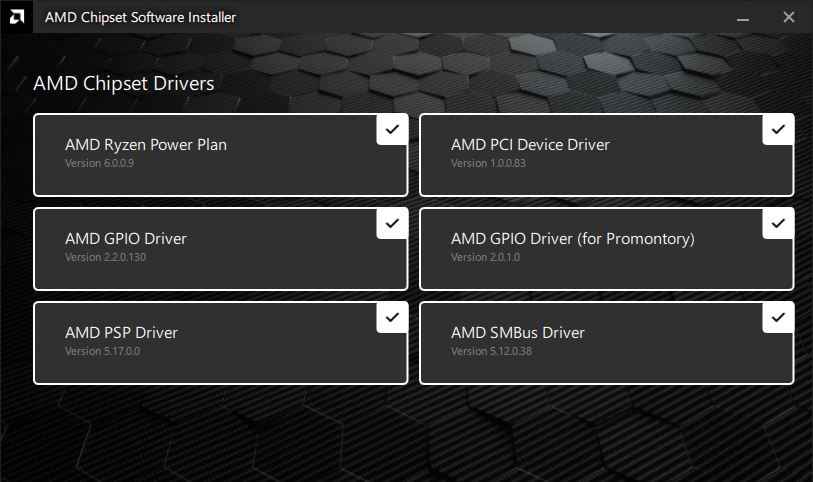
Task: Uncheck the AMD Ryzen Power Plan checkbox
Action: click(392, 130)
